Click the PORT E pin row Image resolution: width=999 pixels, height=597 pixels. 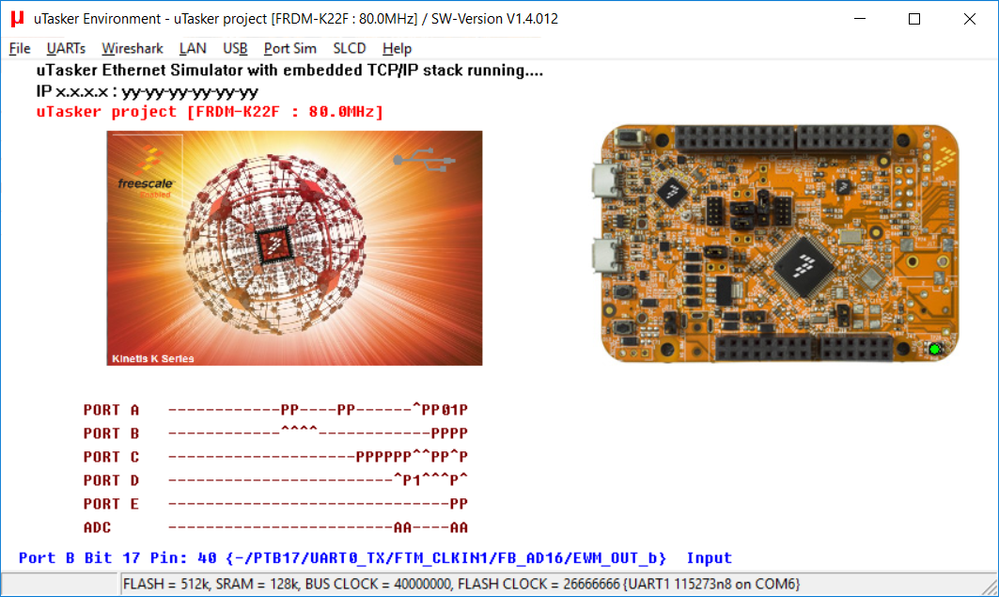(x=318, y=504)
